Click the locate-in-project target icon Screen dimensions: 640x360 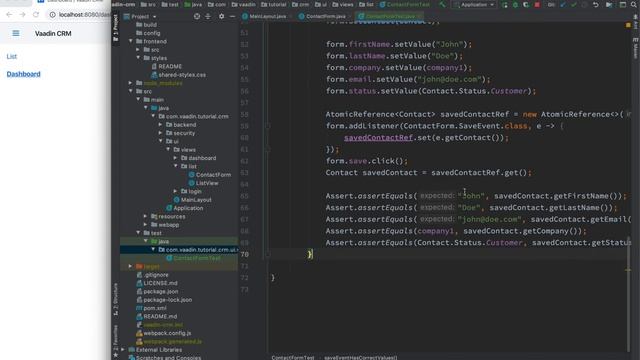197,17
